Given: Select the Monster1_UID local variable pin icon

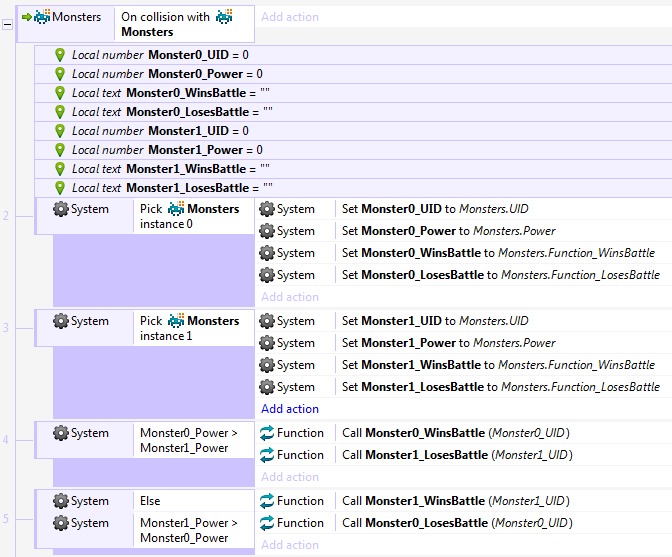Looking at the screenshot, I should tap(60, 131).
